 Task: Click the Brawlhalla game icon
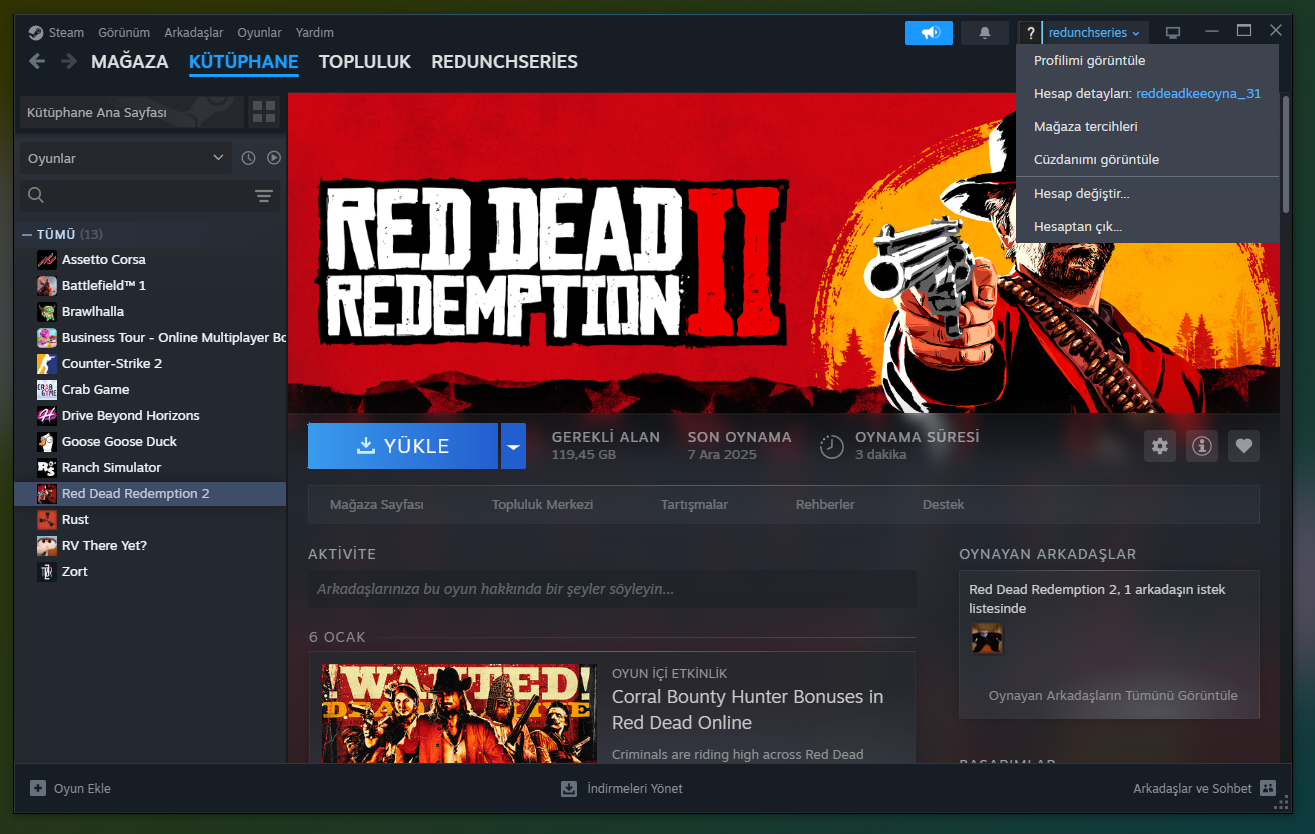click(x=47, y=311)
